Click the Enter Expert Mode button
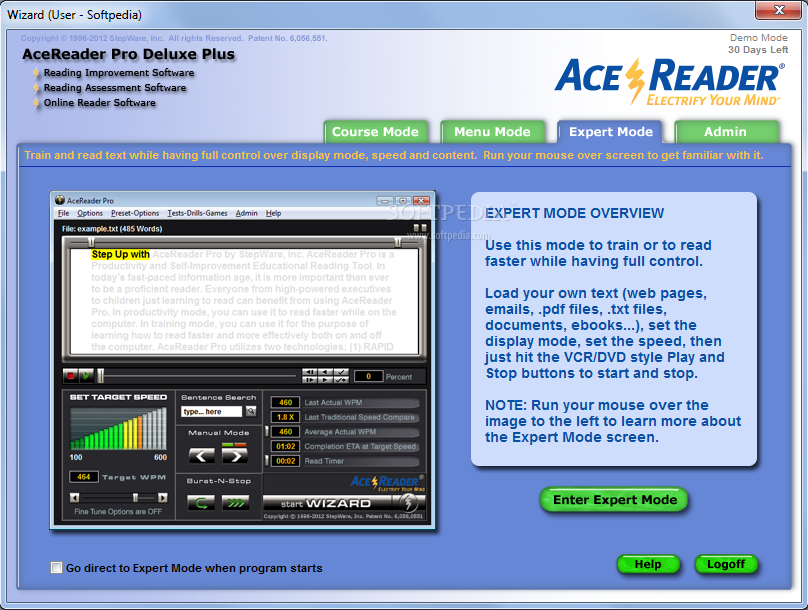 click(614, 500)
